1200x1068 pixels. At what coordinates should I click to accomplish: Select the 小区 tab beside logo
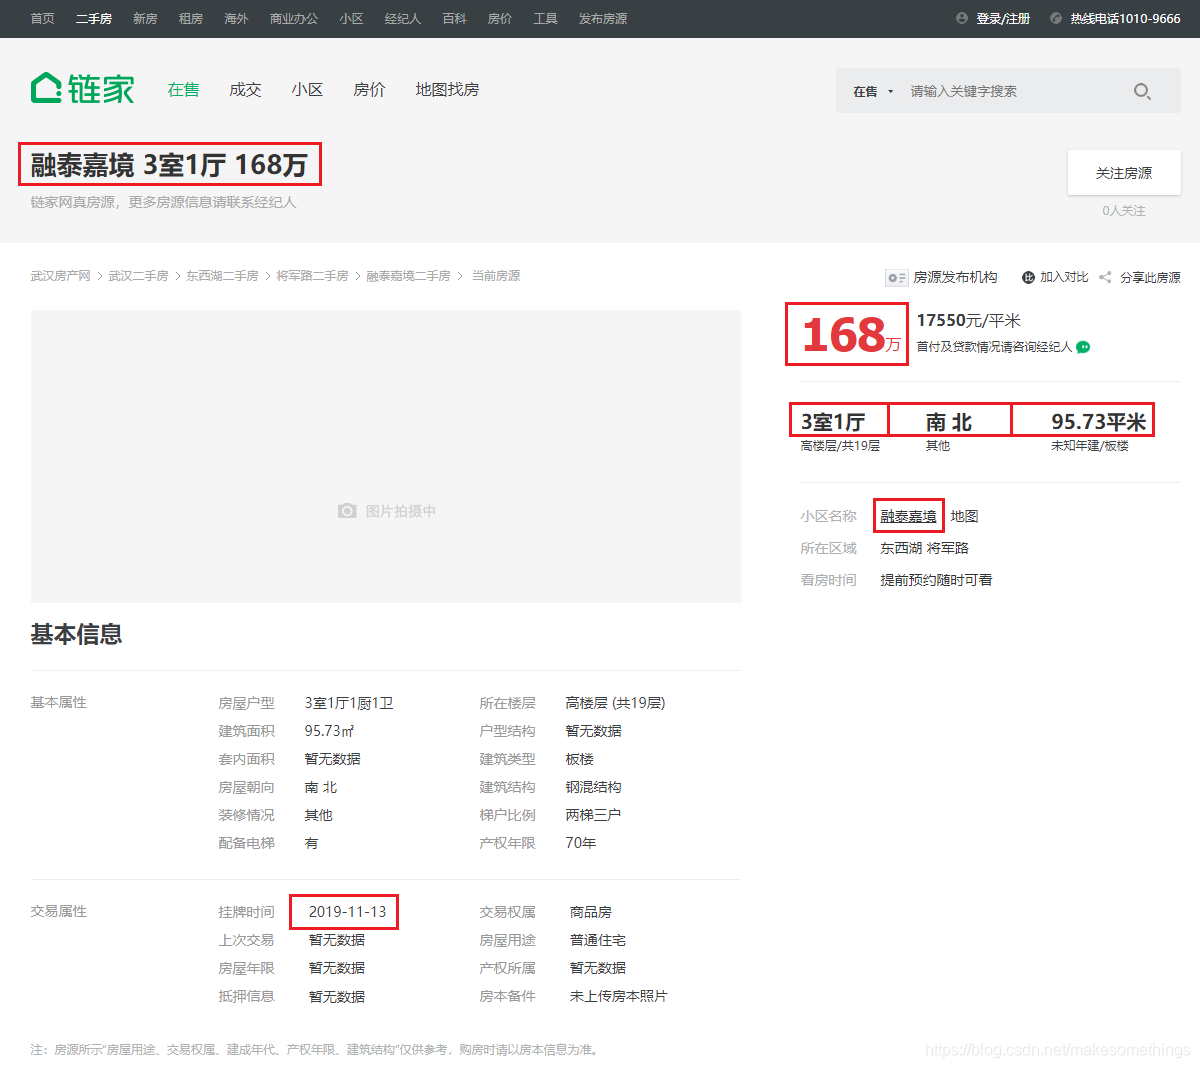tap(307, 89)
